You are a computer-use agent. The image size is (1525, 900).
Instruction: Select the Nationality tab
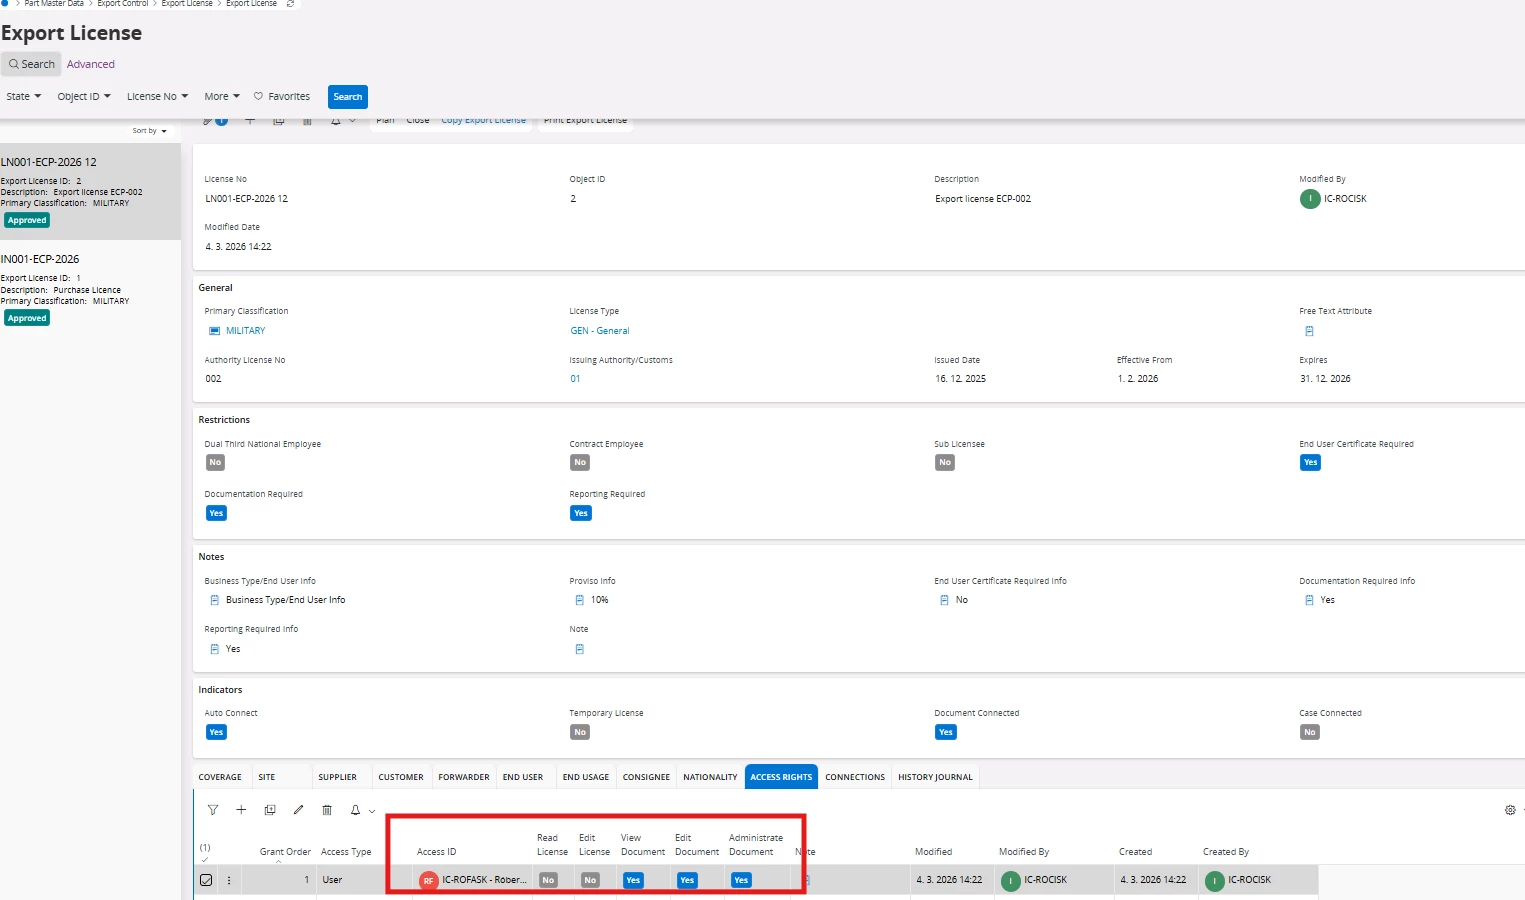(x=710, y=777)
